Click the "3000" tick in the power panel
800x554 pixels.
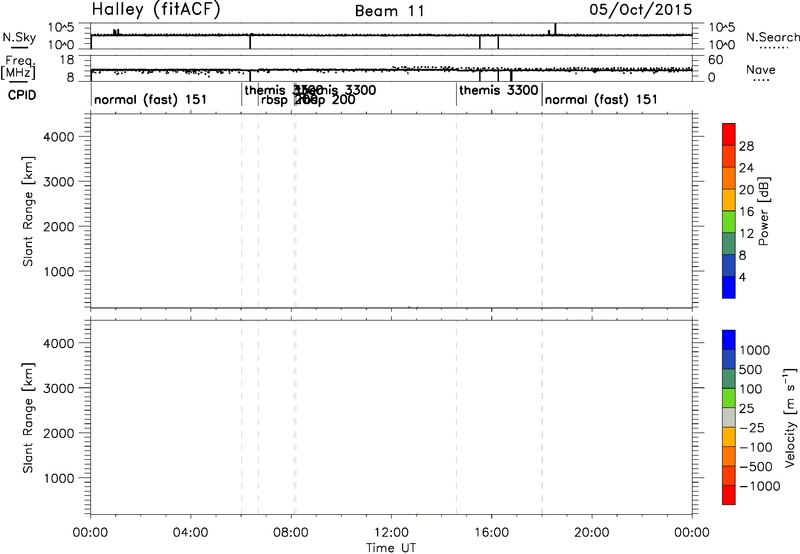59,182
